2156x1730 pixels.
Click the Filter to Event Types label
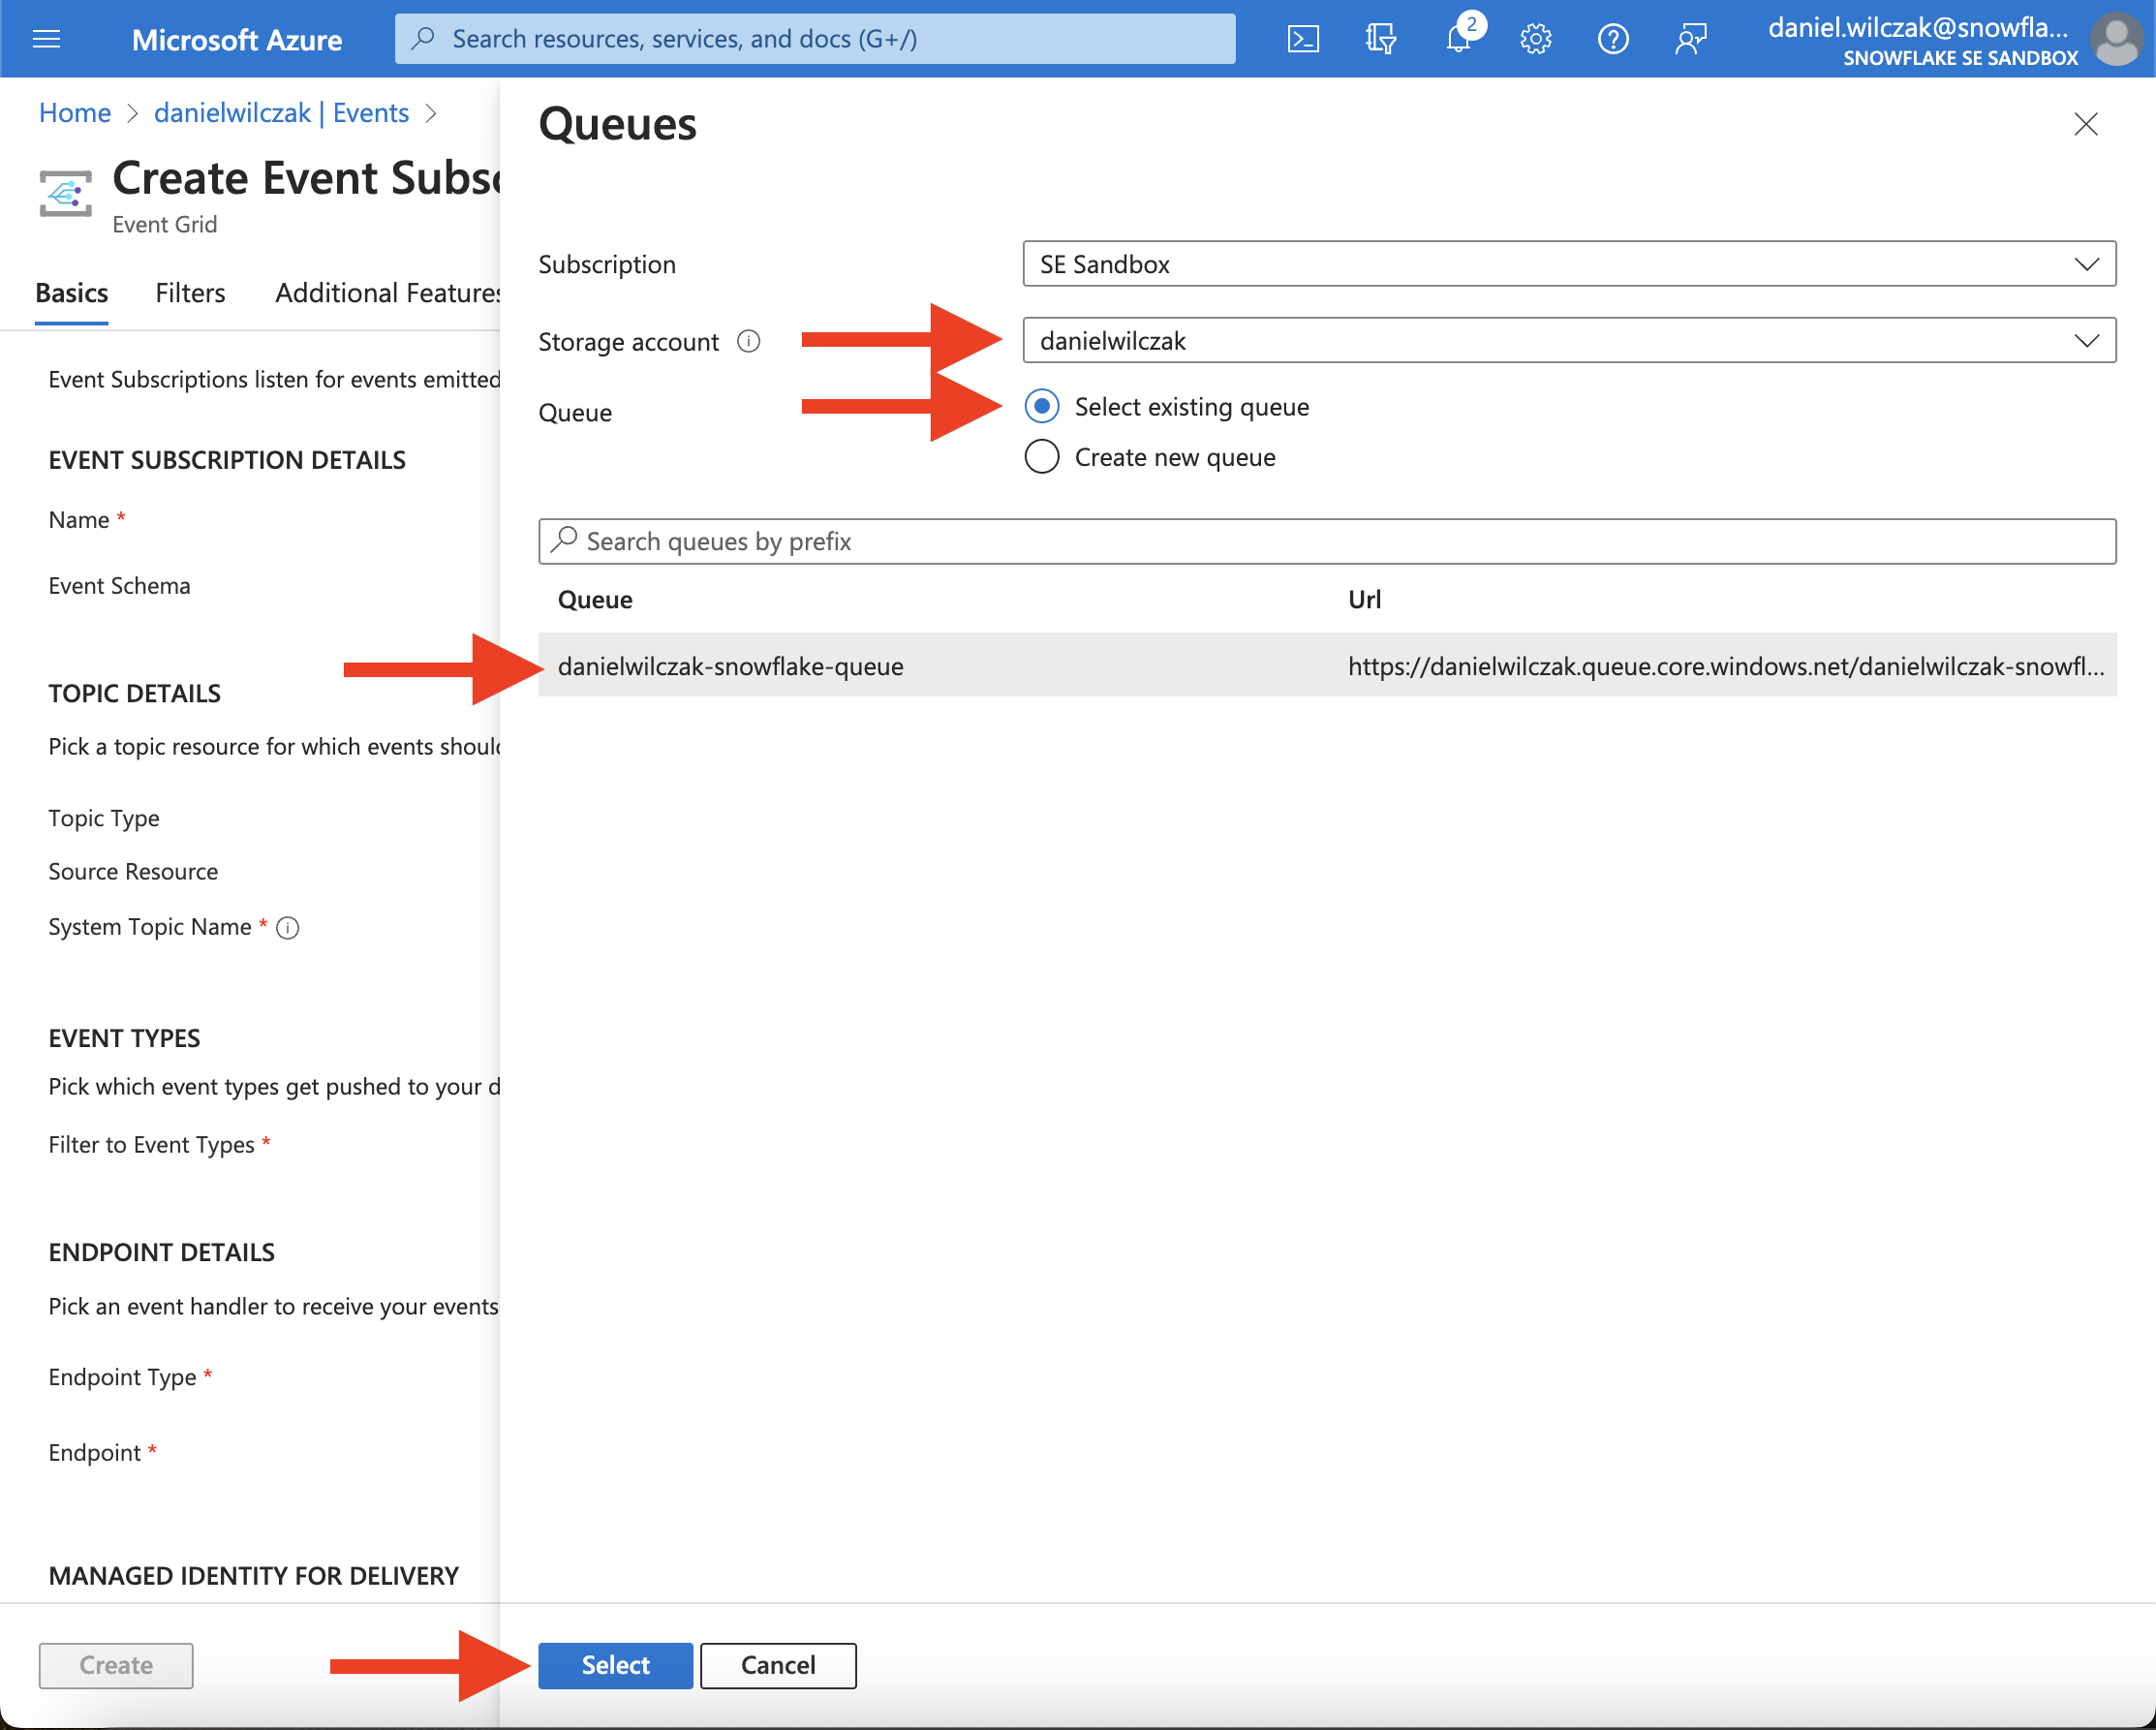coord(151,1145)
